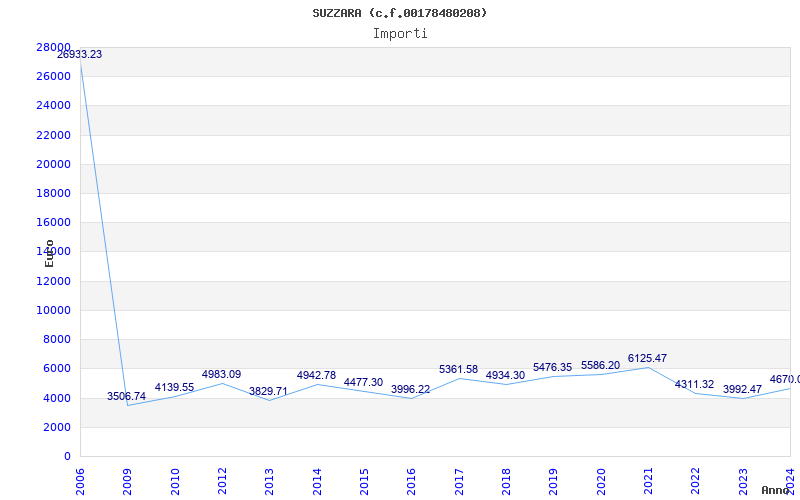Click the 2016 x-axis year label

tap(411, 481)
